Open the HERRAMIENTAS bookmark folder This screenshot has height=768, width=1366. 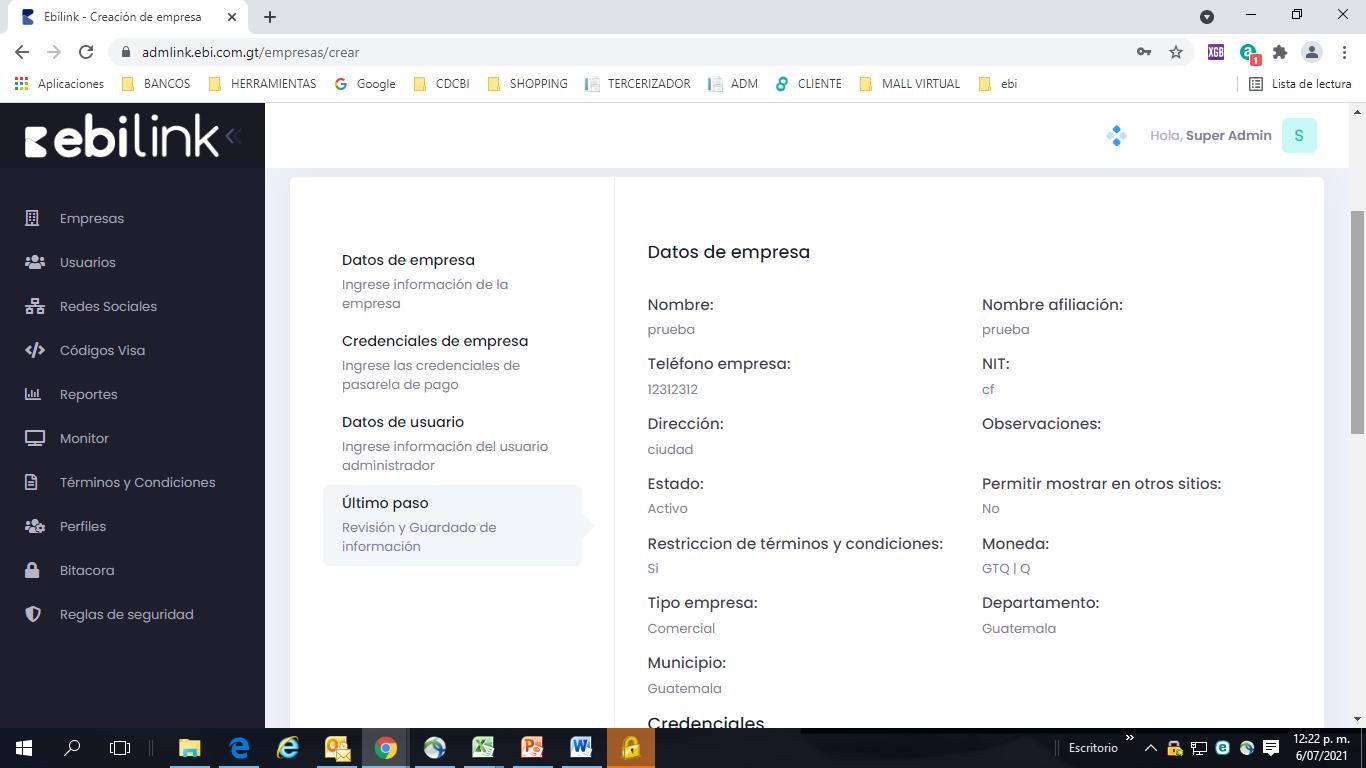coord(262,84)
